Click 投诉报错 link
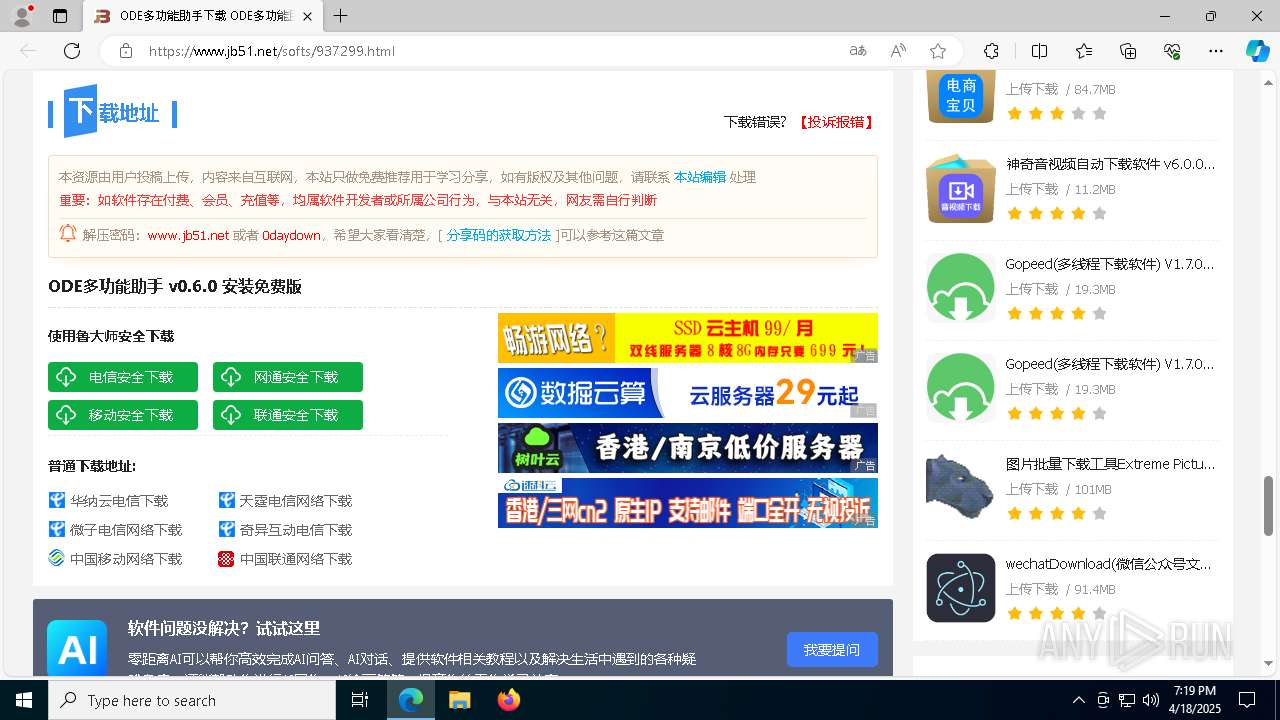 836,122
